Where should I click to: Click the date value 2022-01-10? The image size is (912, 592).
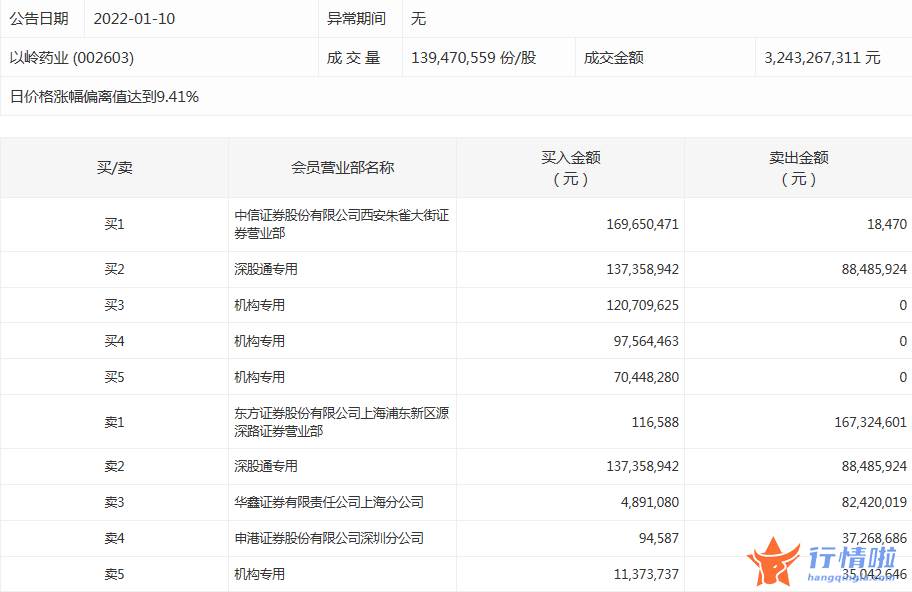134,19
